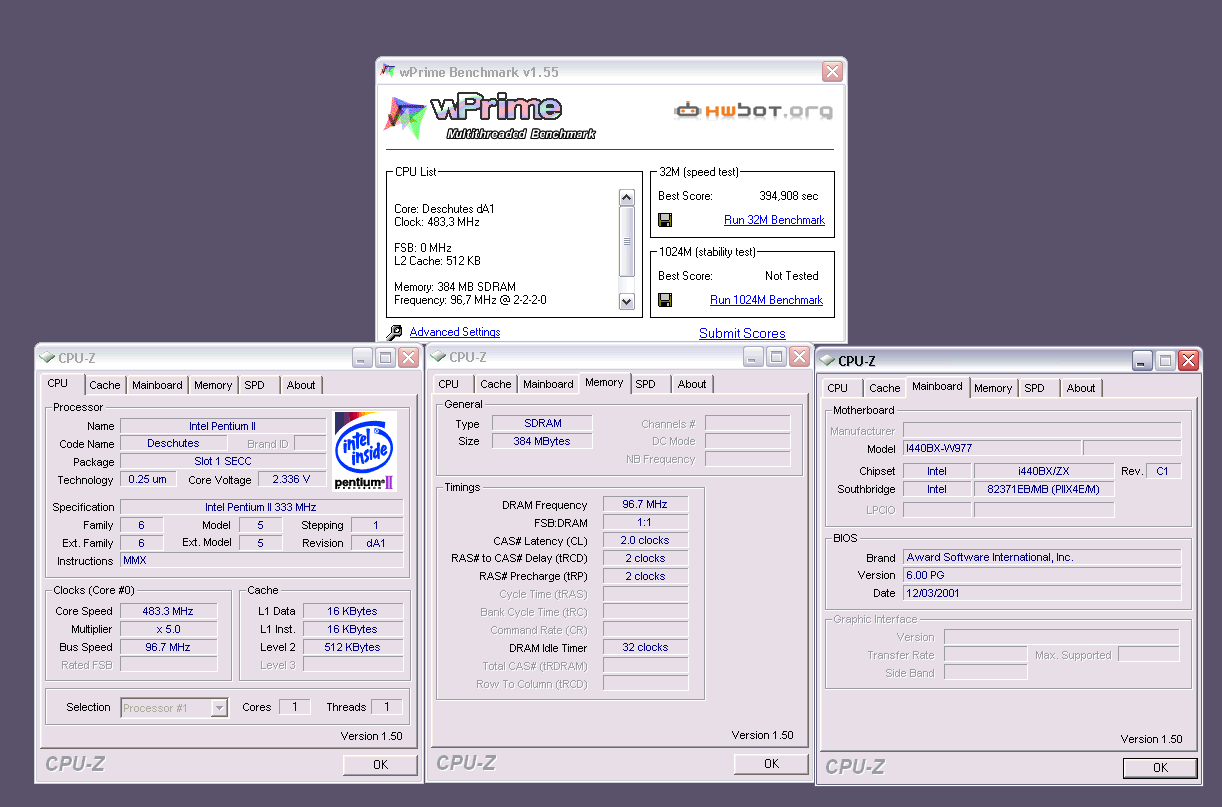The width and height of the screenshot is (1222, 807).
Task: Click the save icon beside Run 1024M Benchmark
Action: (x=665, y=300)
